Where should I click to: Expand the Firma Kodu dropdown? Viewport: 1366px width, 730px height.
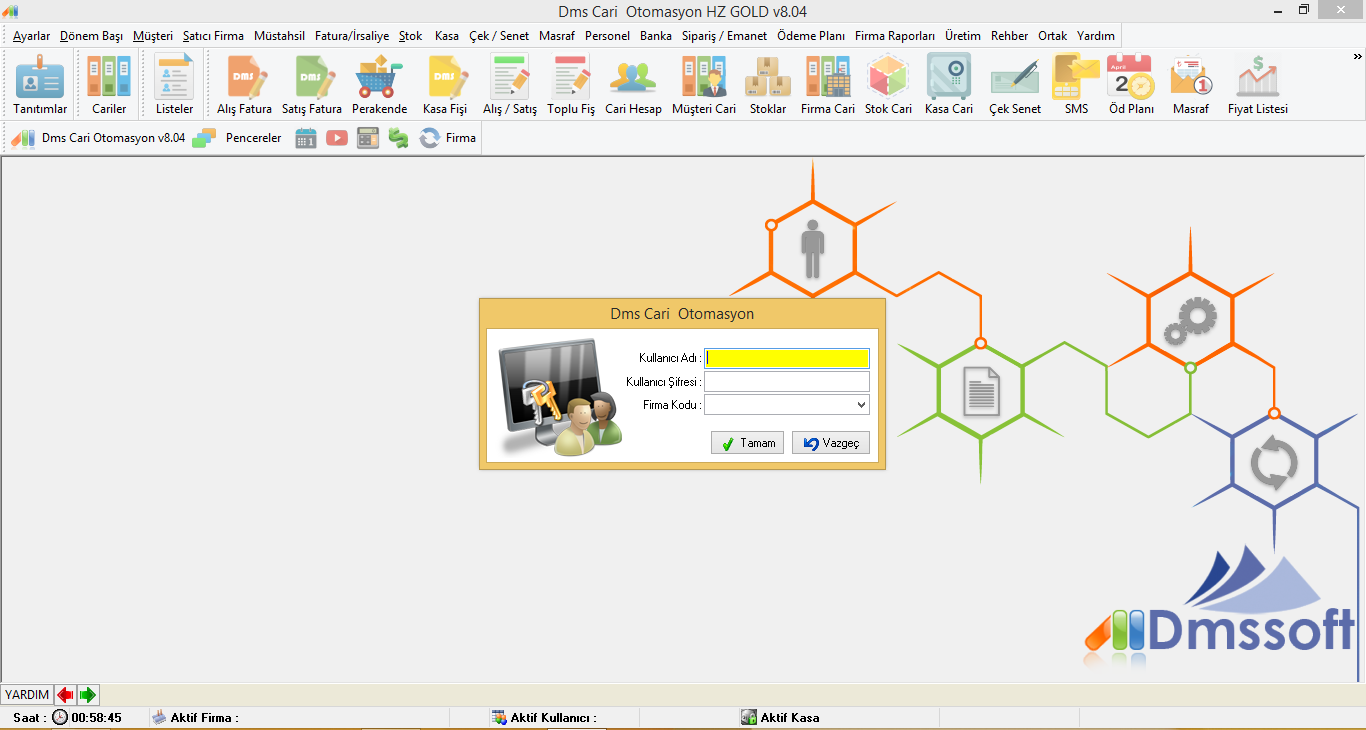(x=861, y=405)
